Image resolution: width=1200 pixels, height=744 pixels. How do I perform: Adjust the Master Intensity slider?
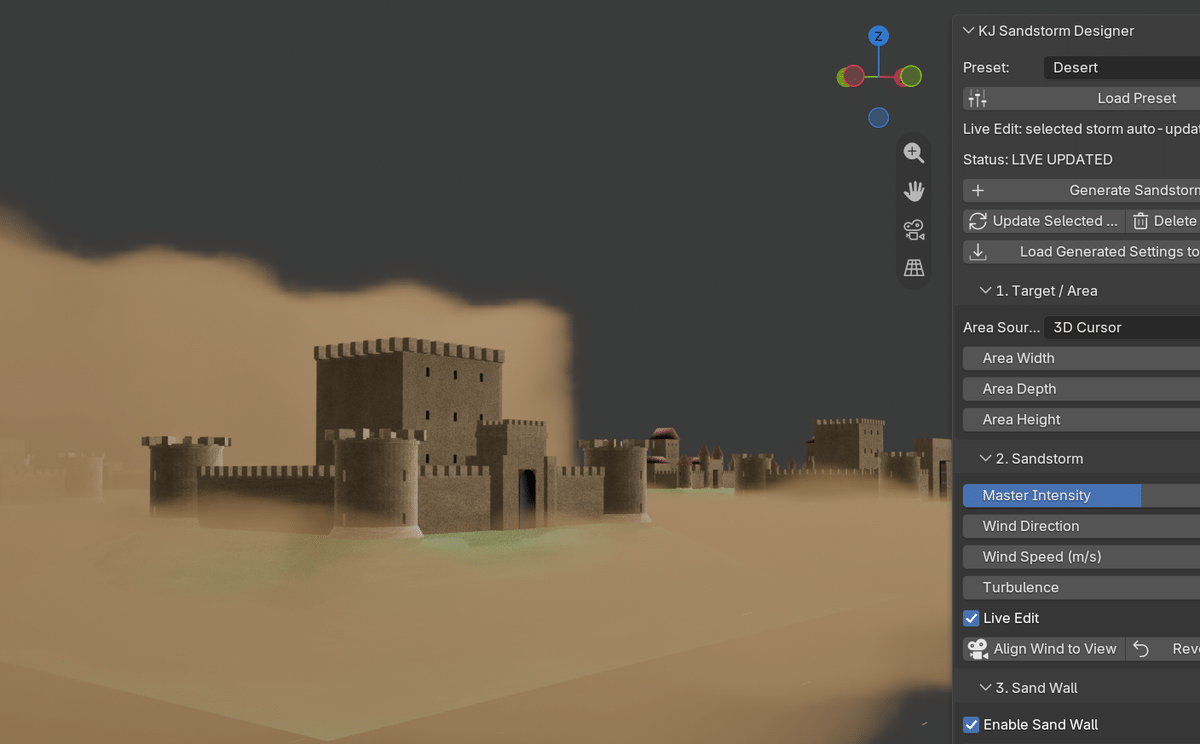1081,495
